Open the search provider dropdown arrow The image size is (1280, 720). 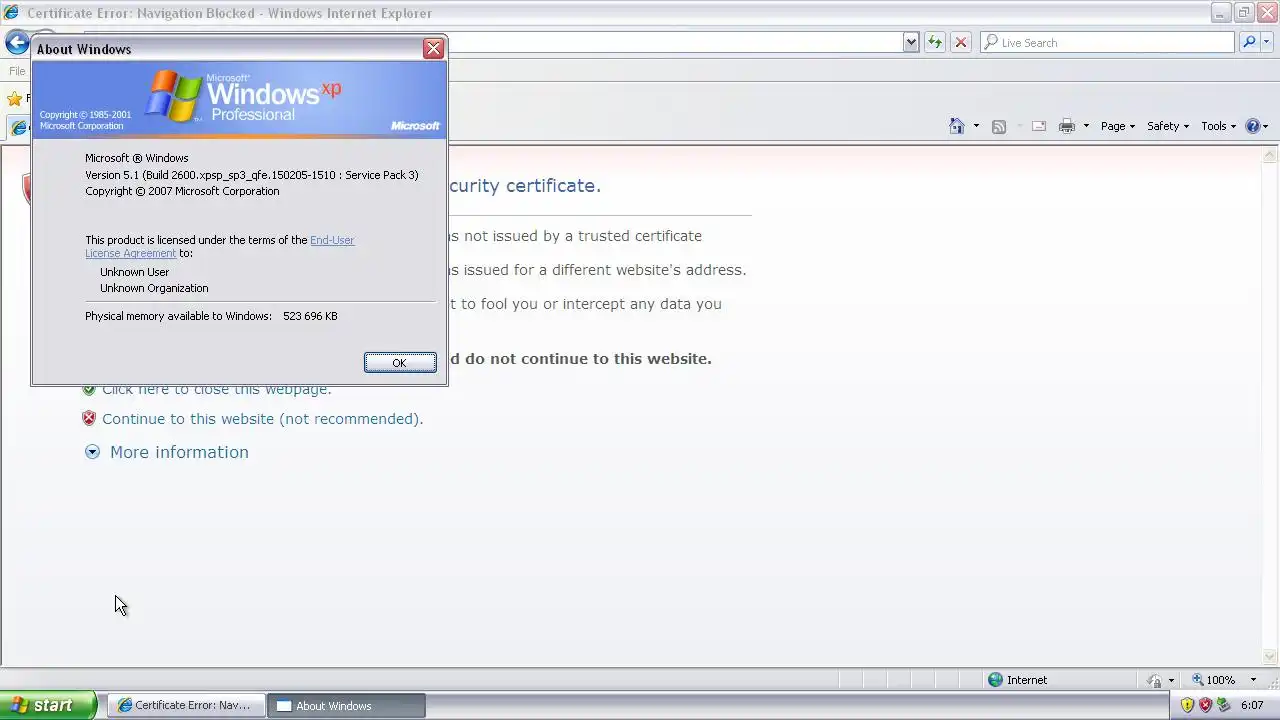1266,42
